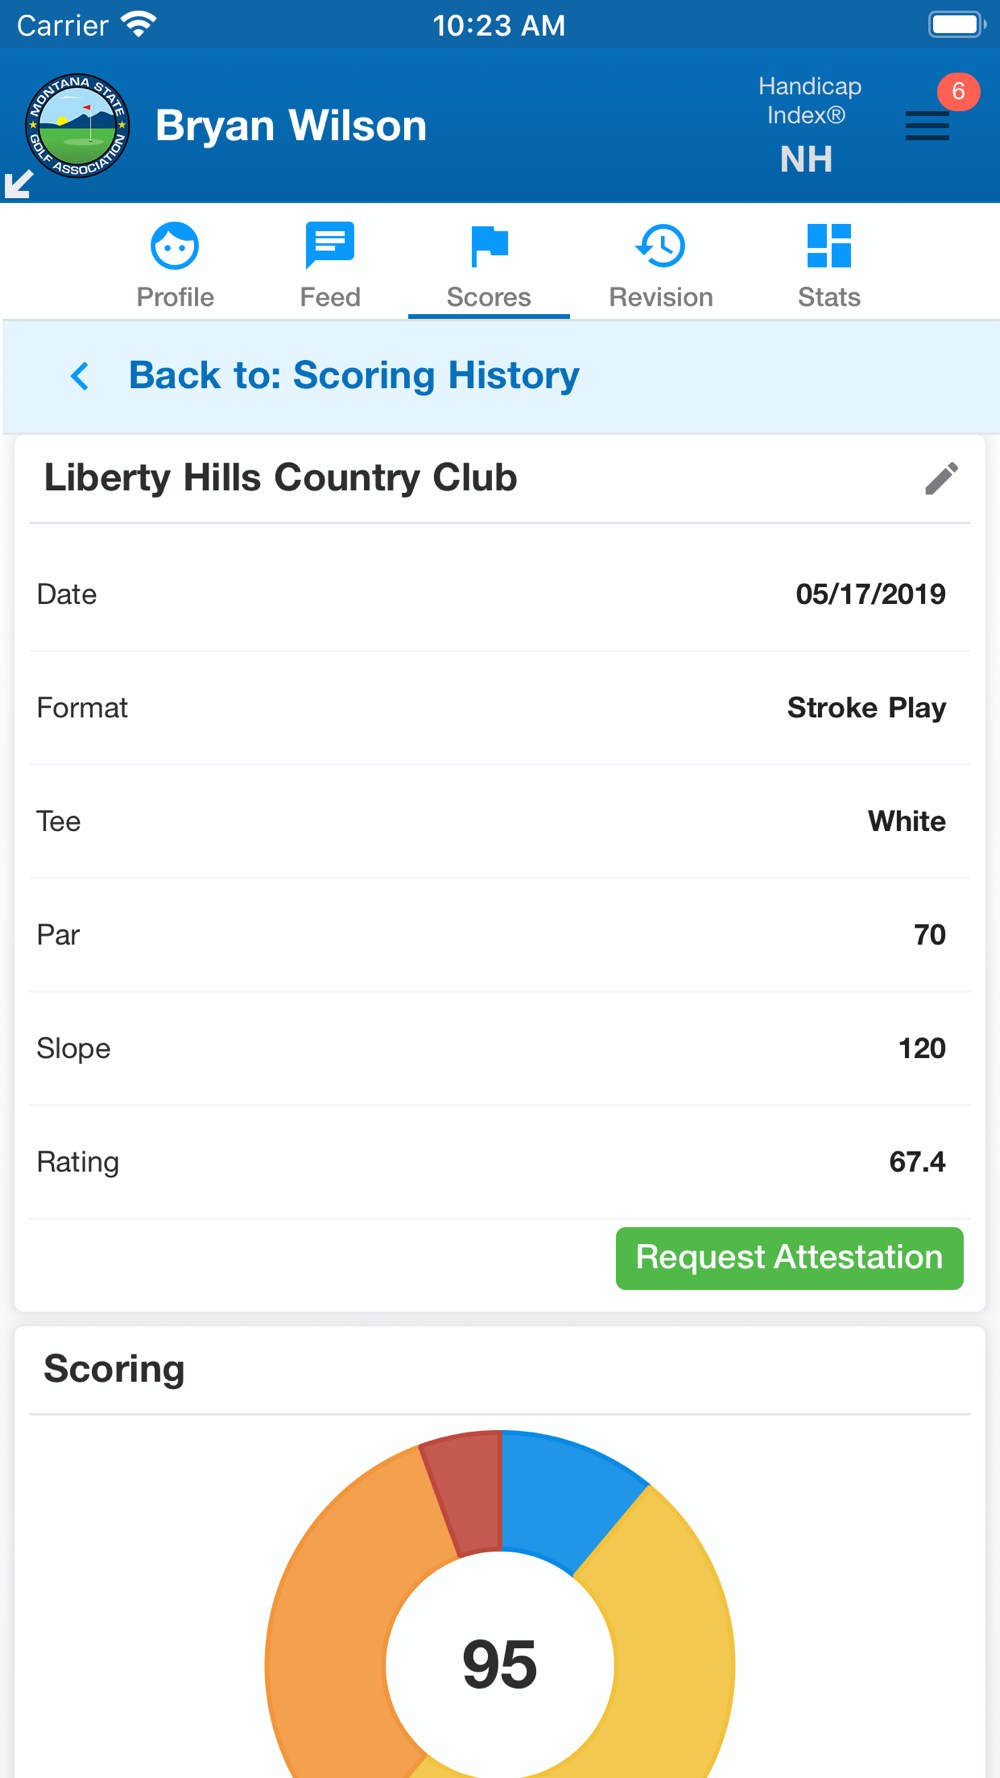Switch to the Feed tab label
This screenshot has width=1000, height=1778.
330,297
